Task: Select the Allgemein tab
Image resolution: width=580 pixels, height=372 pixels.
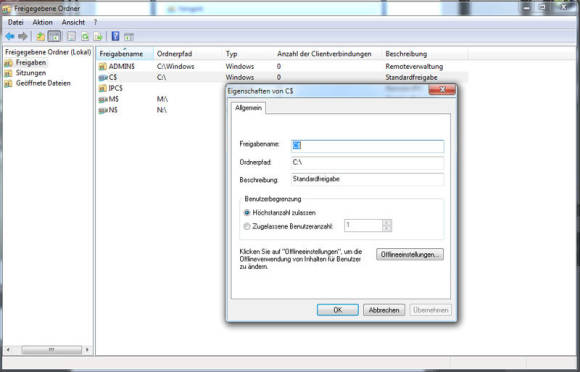Action: (249, 108)
